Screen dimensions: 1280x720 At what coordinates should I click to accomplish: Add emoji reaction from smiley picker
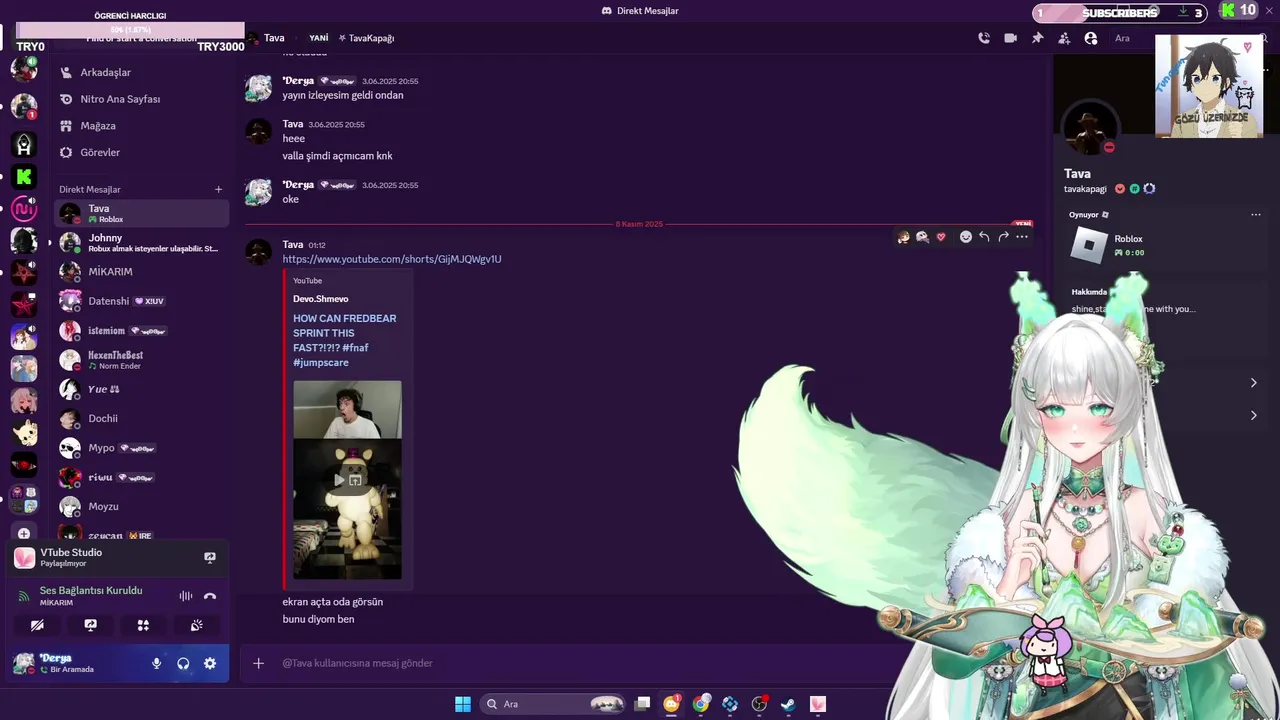pyautogui.click(x=965, y=237)
